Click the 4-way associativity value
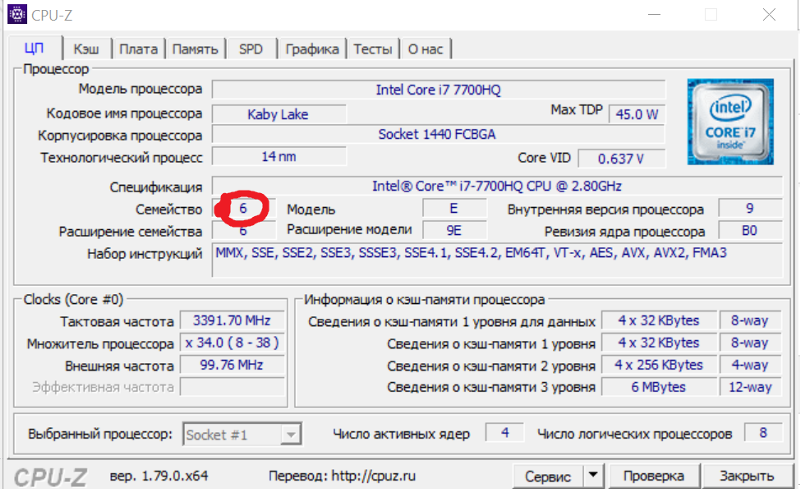 [x=750, y=365]
